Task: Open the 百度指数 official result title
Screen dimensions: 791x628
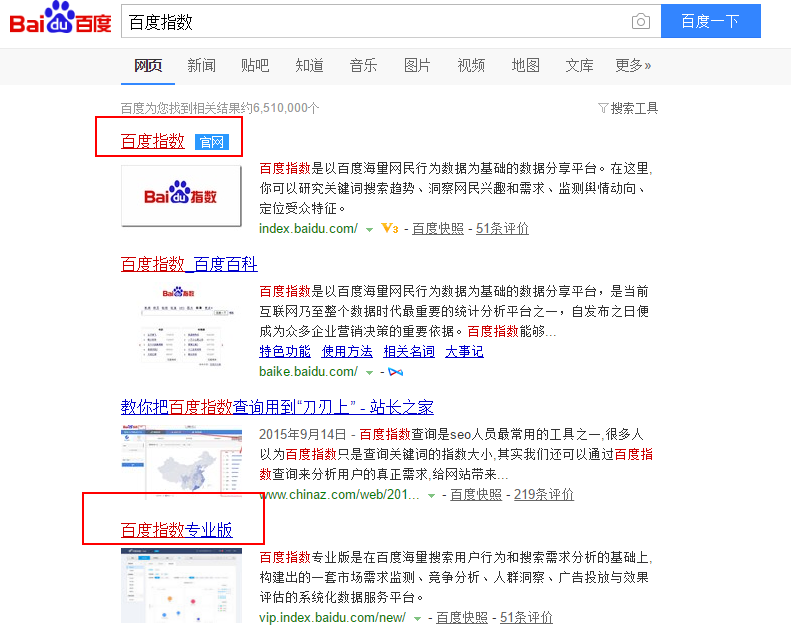Action: 153,142
